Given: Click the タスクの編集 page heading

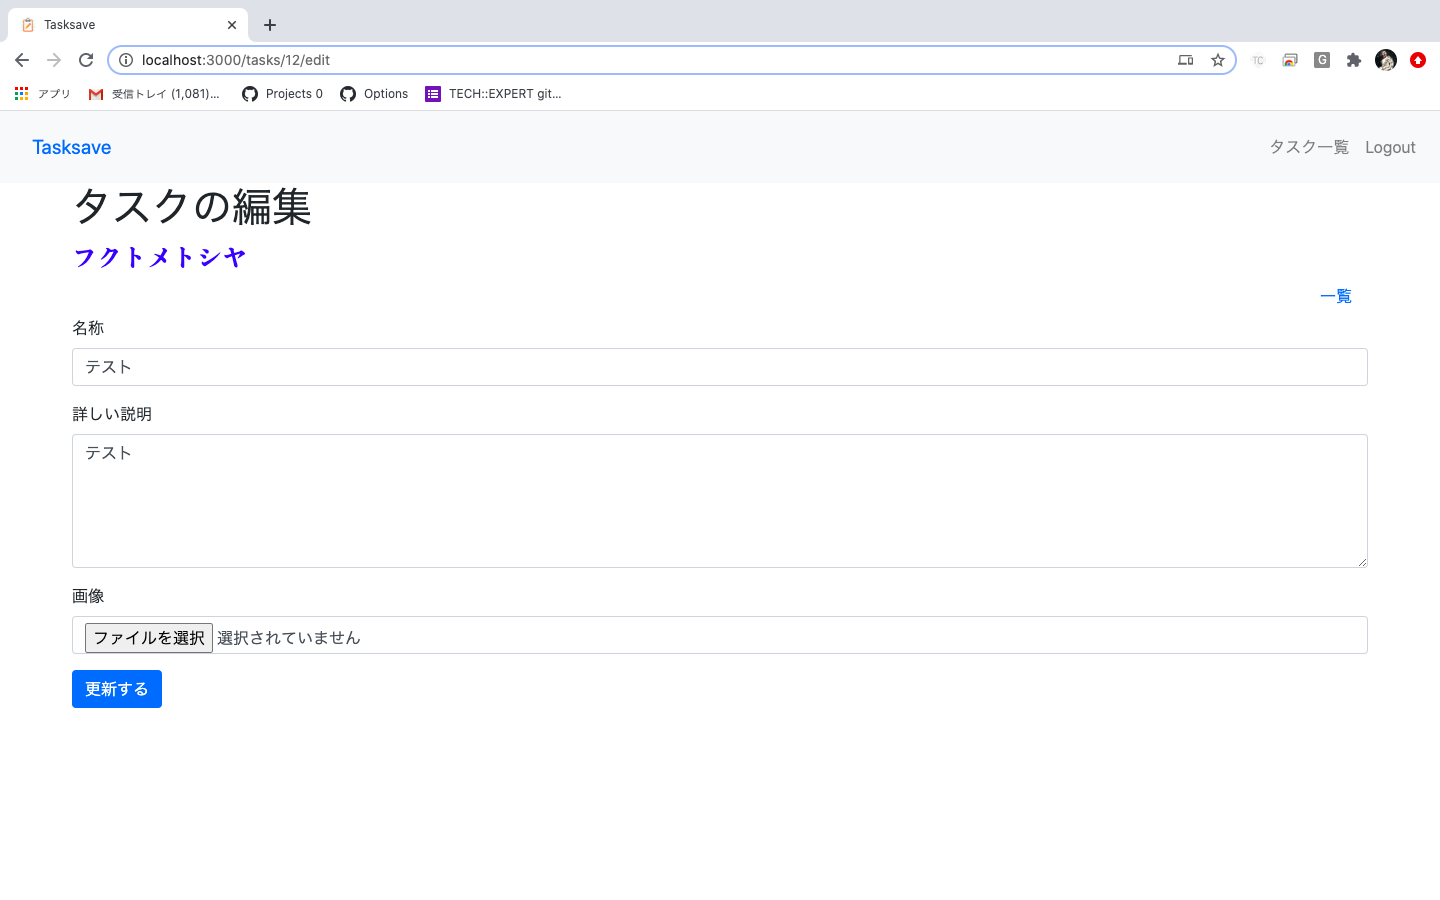Looking at the screenshot, I should coord(192,207).
